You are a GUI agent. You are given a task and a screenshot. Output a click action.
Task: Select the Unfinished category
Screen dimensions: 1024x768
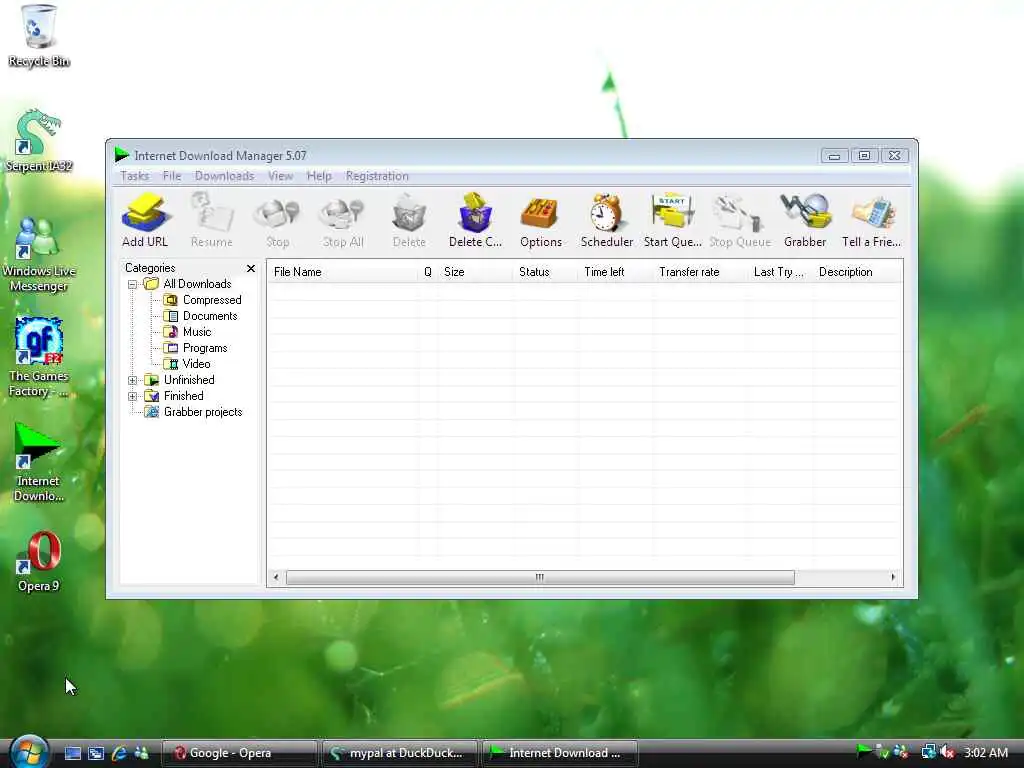189,380
